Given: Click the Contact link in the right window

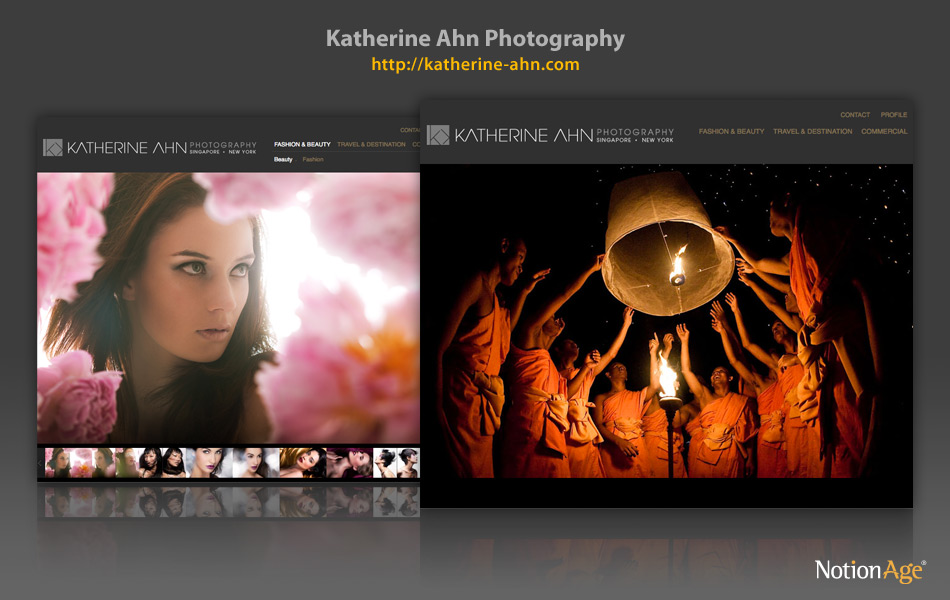Looking at the screenshot, I should pos(855,115).
